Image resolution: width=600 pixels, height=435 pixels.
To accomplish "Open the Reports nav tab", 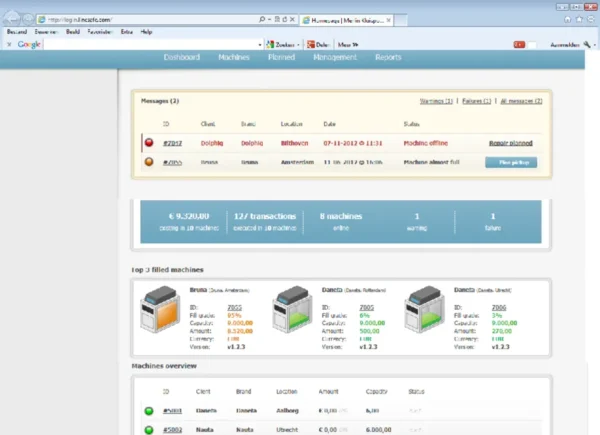I will click(x=388, y=57).
